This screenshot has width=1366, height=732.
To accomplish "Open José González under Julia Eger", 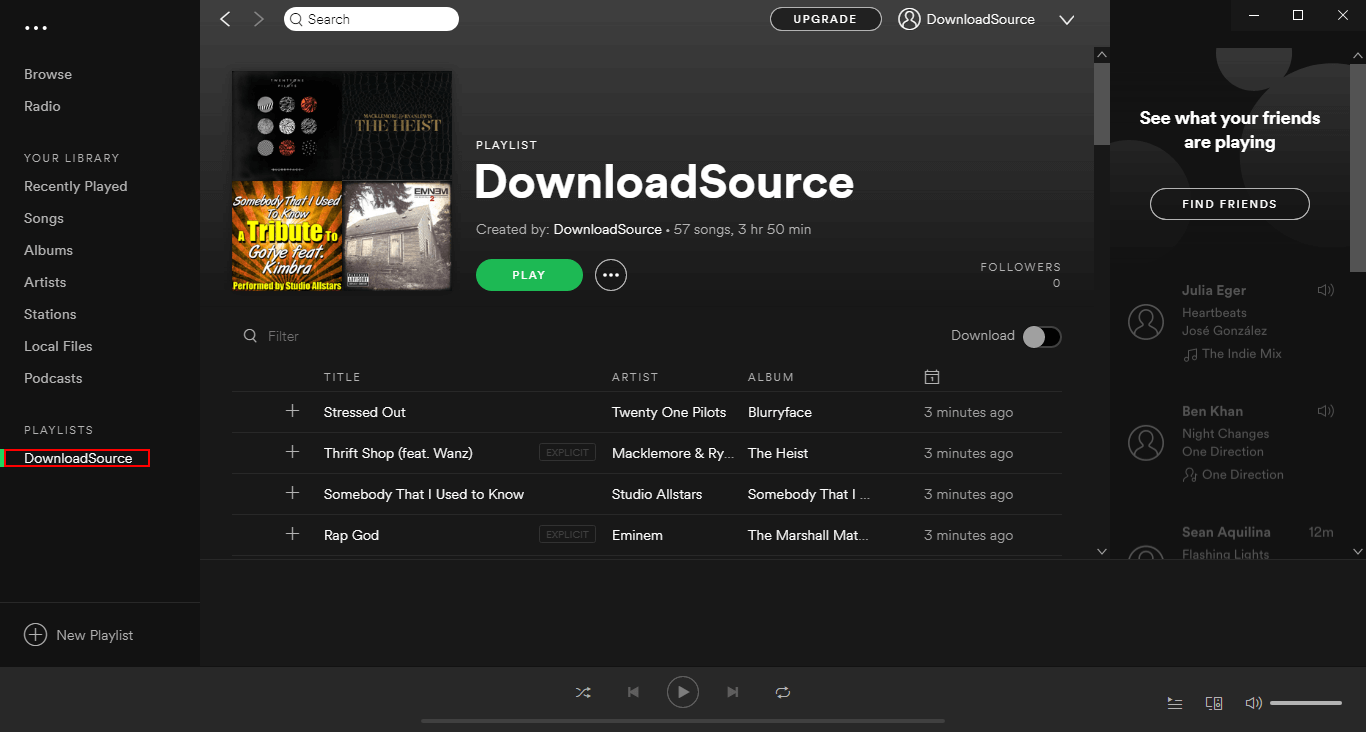I will tap(1224, 331).
